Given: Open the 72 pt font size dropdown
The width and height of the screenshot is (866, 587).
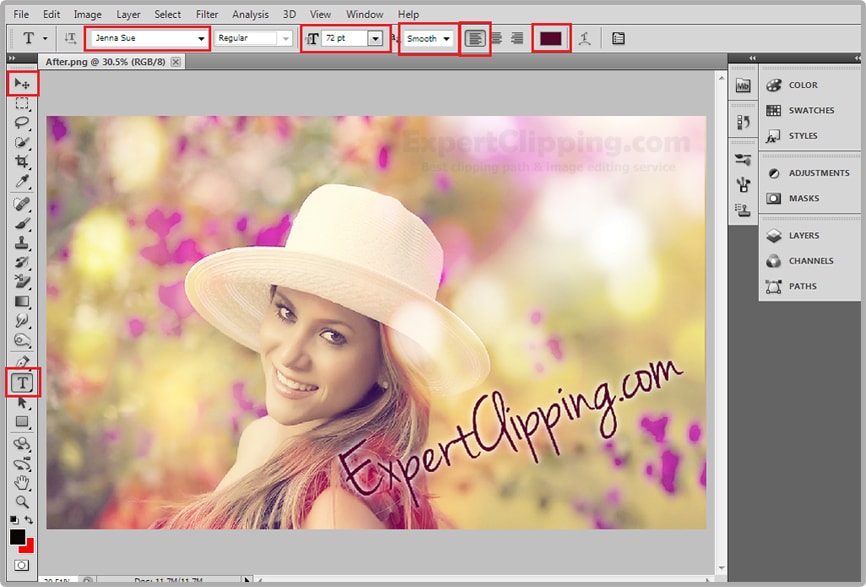Looking at the screenshot, I should (375, 38).
